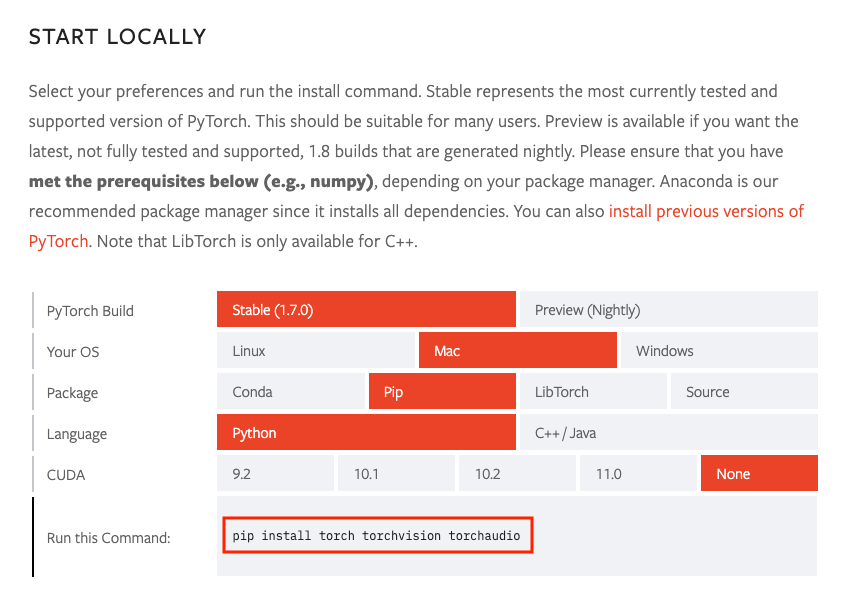Screen dimensions: 853x612
Task: Select Windows as your OS
Action: pos(719,351)
